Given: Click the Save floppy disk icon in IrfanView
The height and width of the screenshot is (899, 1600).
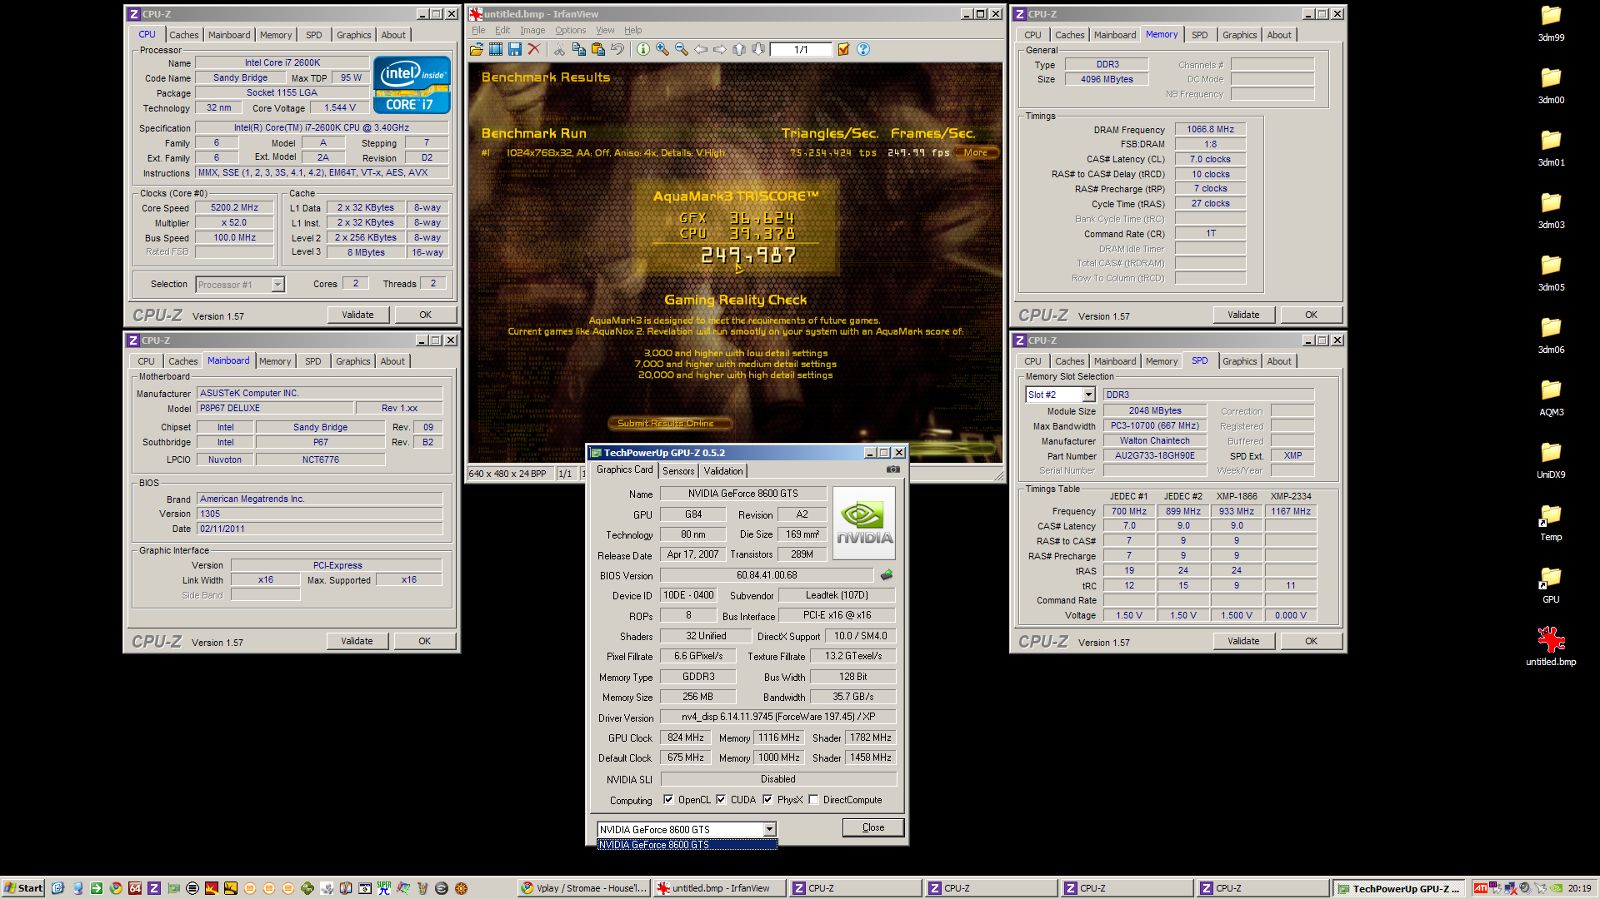Looking at the screenshot, I should click(x=514, y=49).
